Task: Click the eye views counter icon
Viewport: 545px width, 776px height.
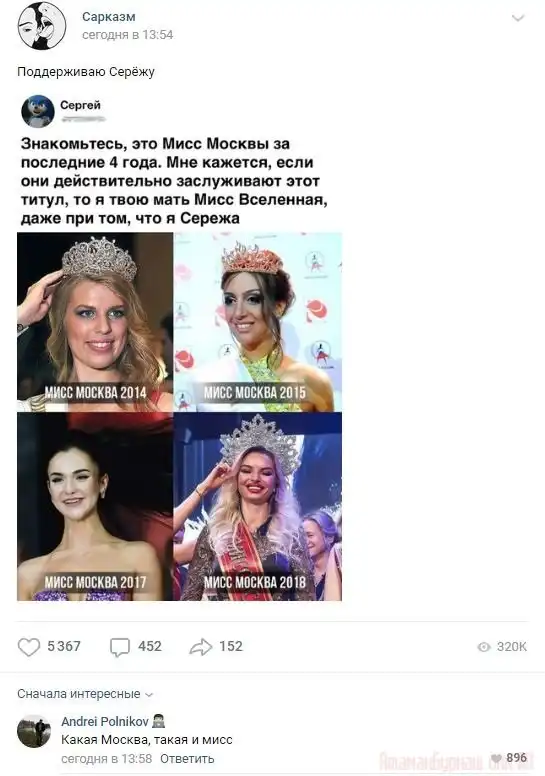Action: [484, 647]
